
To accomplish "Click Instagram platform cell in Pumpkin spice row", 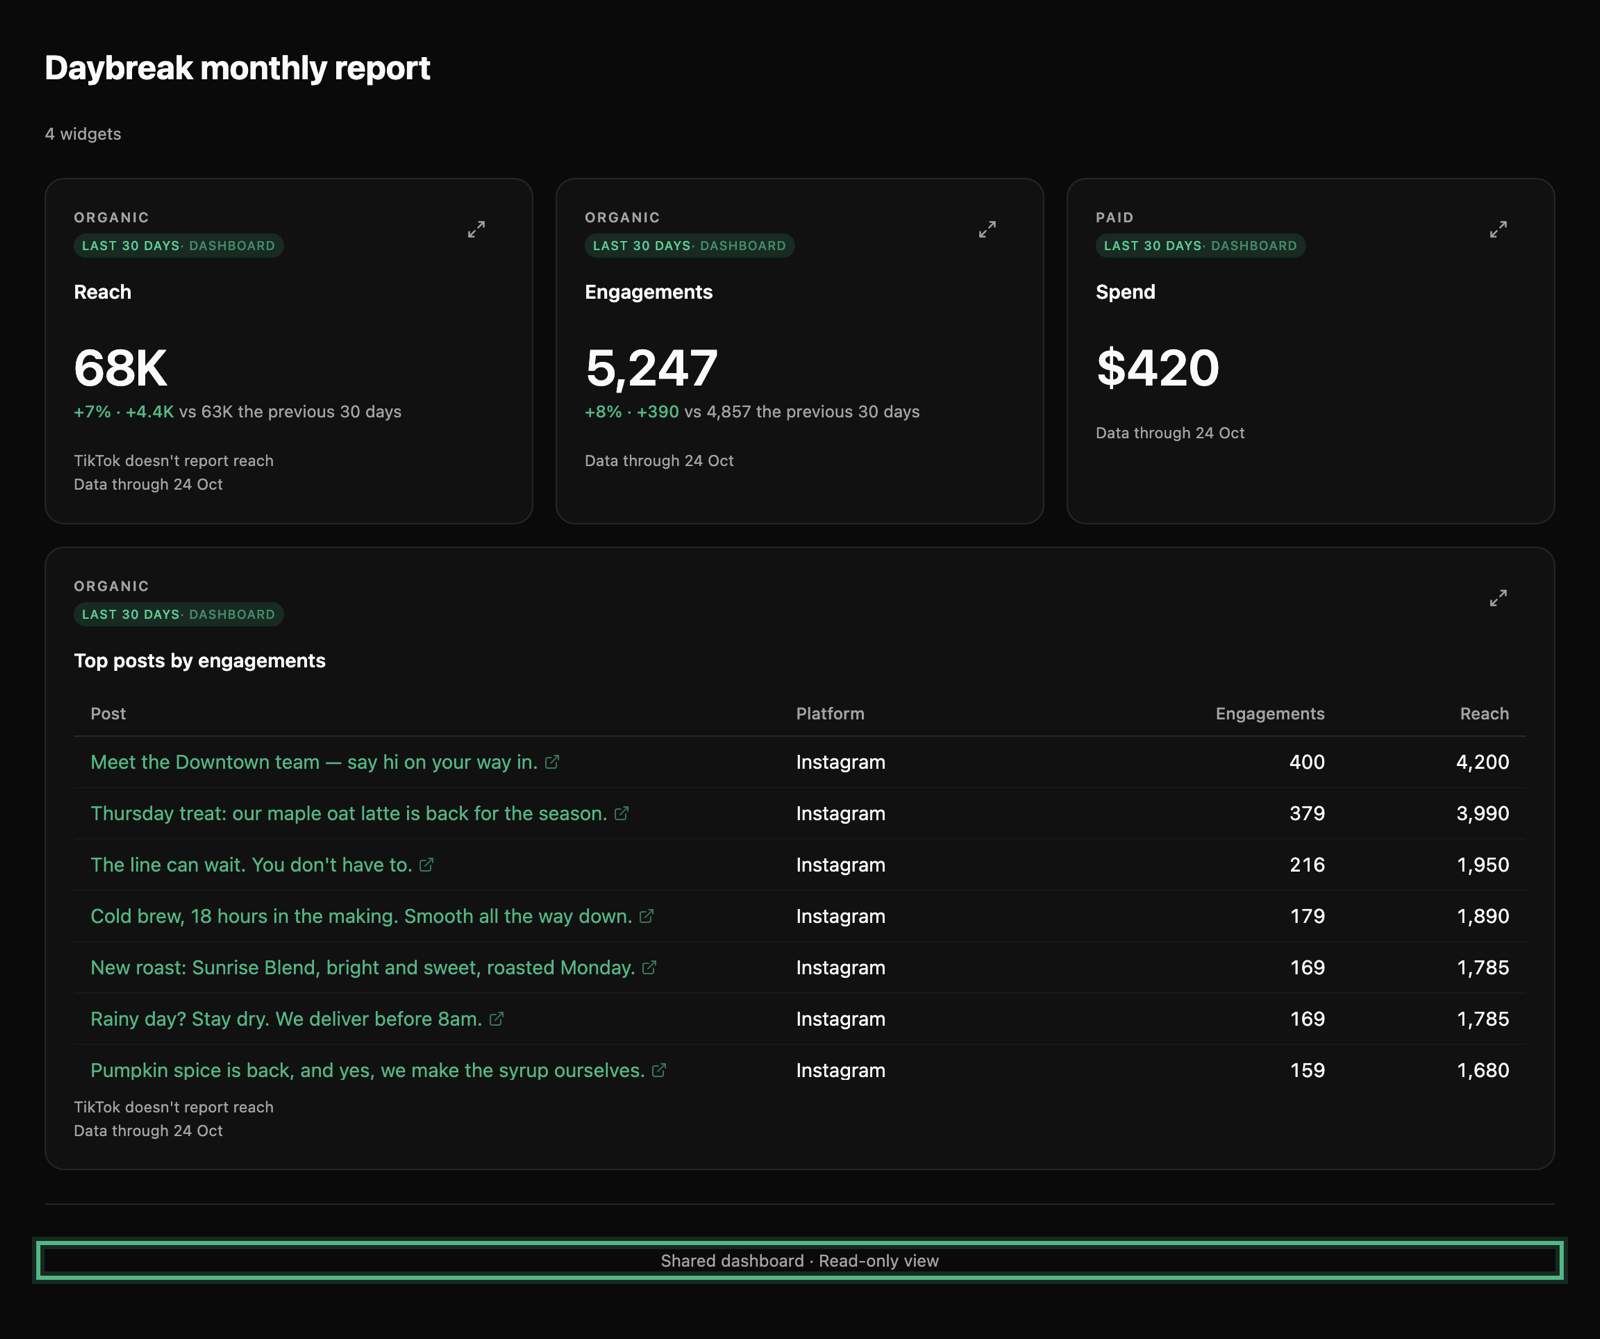I will click(841, 1070).
